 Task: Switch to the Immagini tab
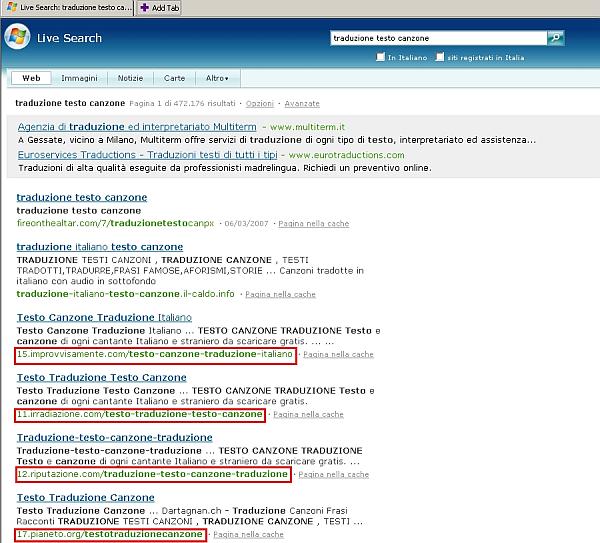tap(79, 78)
